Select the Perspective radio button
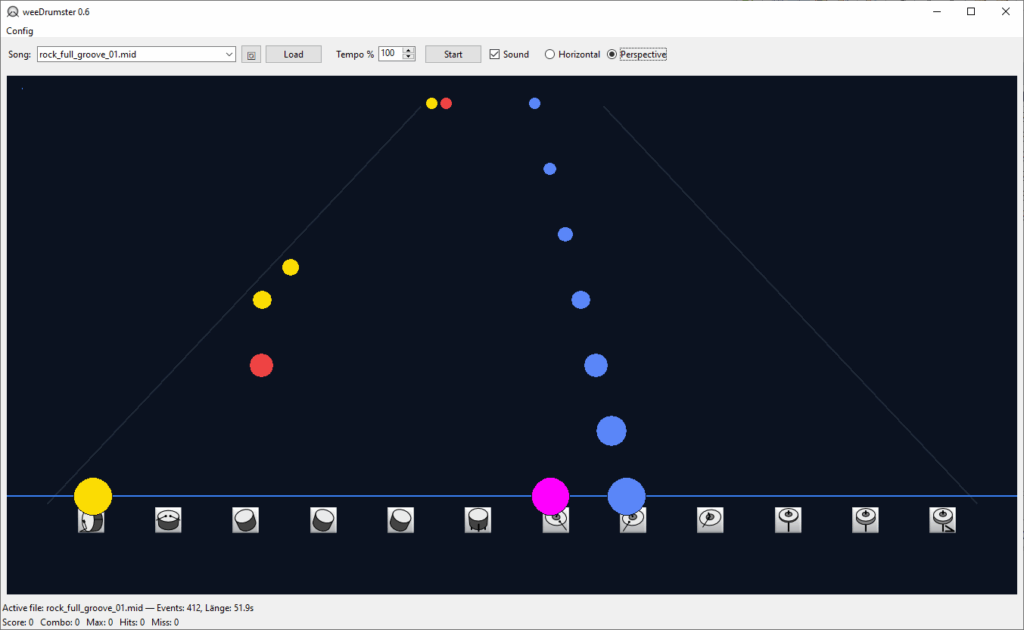This screenshot has height=630, width=1024. pos(612,54)
